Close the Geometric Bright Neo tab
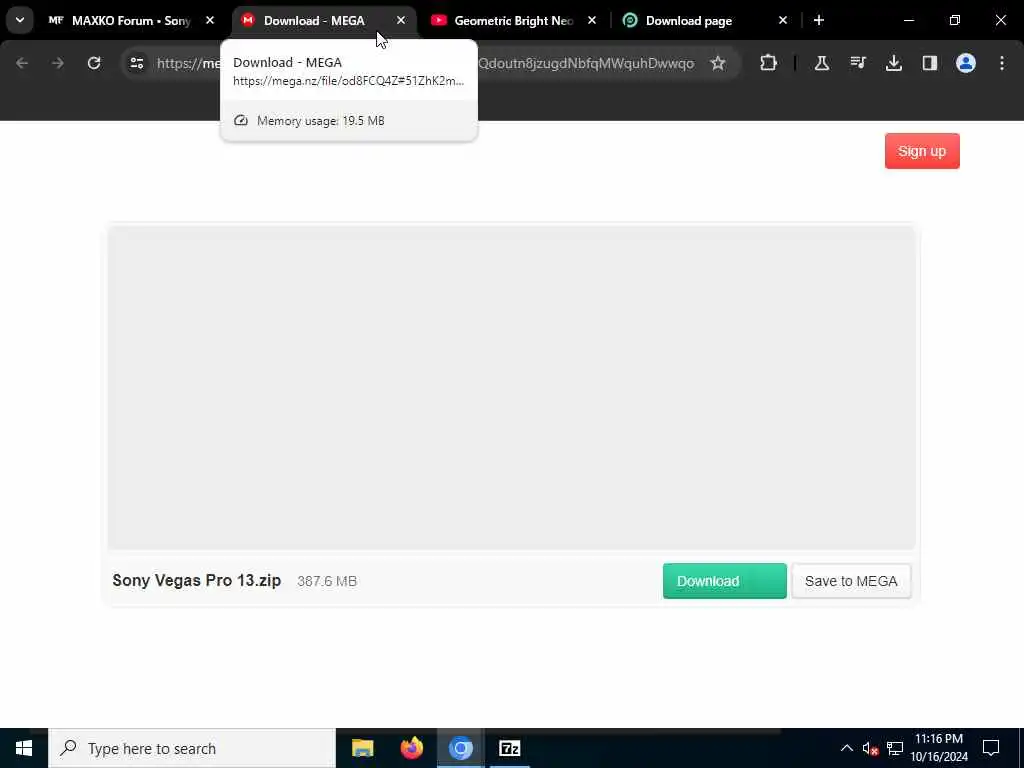Image resolution: width=1024 pixels, height=768 pixels. [x=592, y=21]
